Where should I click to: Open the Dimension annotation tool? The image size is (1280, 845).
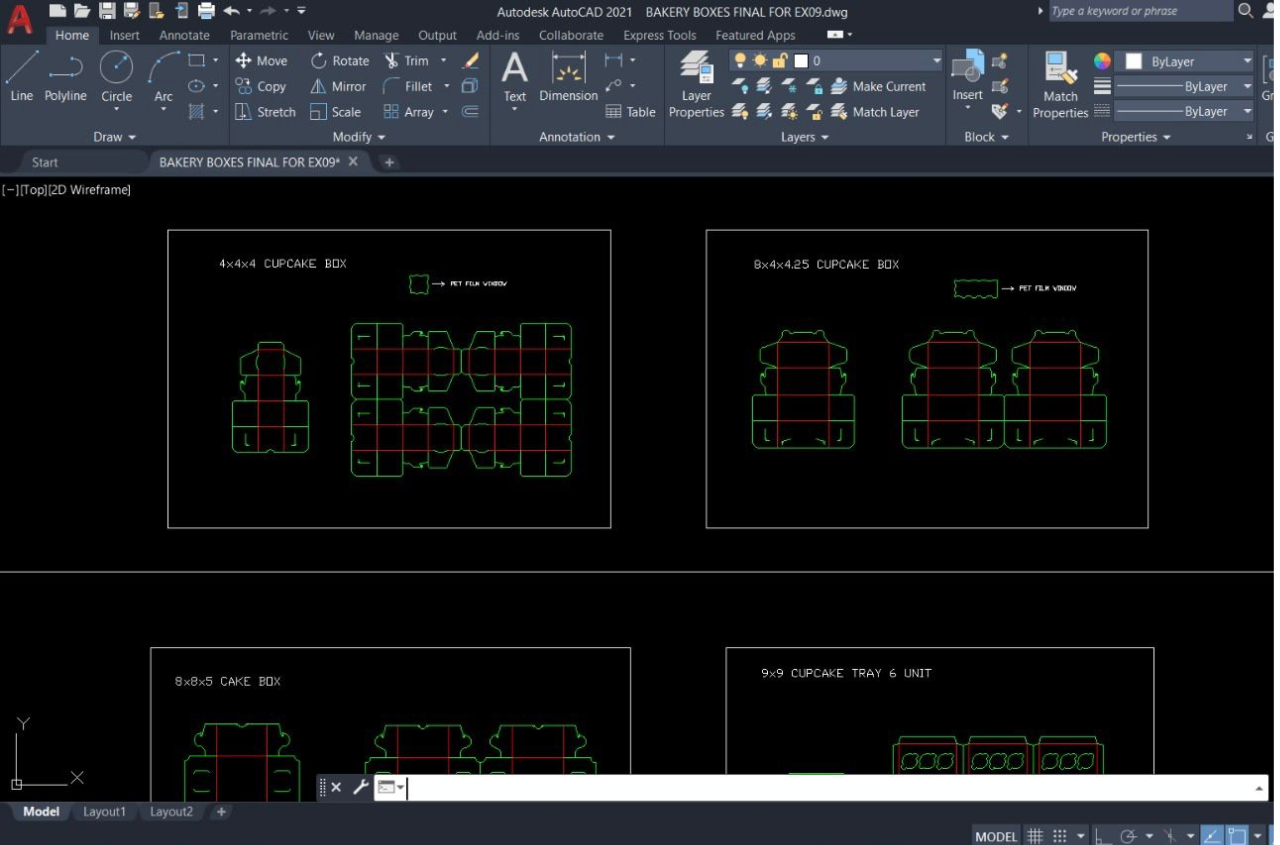coord(568,77)
